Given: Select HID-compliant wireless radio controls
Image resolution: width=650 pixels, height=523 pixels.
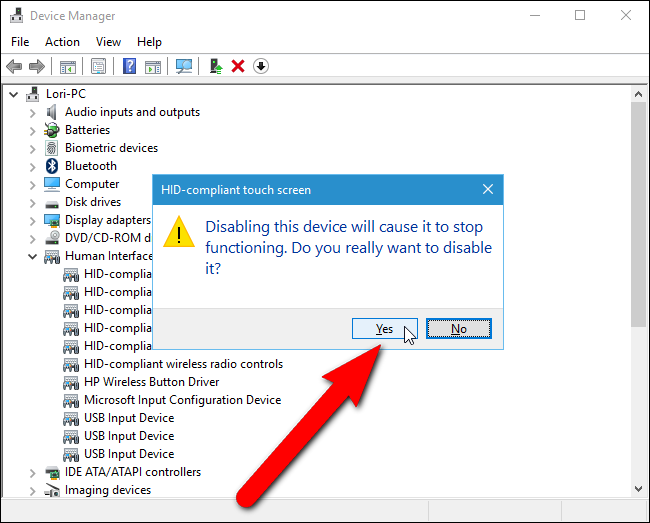Looking at the screenshot, I should pyautogui.click(x=183, y=364).
